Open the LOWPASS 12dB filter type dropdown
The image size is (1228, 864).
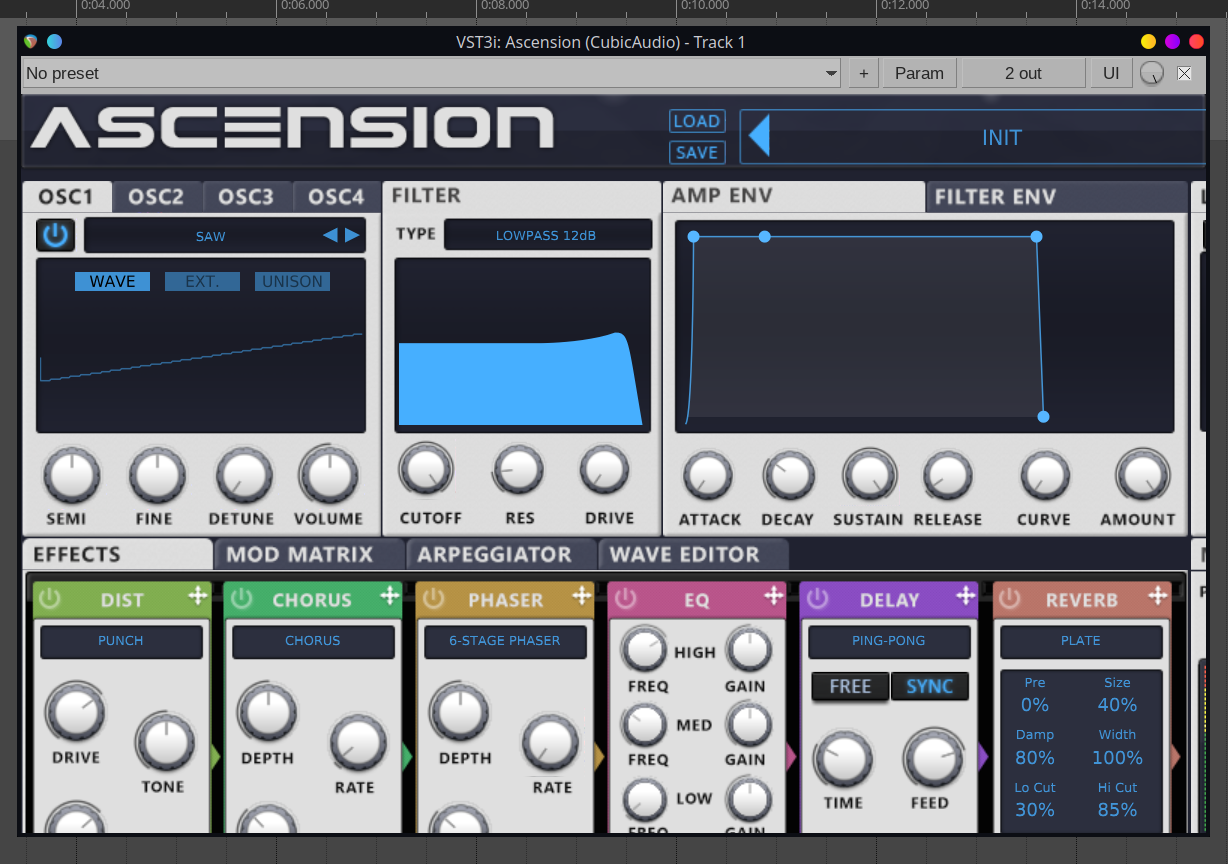pyautogui.click(x=547, y=234)
